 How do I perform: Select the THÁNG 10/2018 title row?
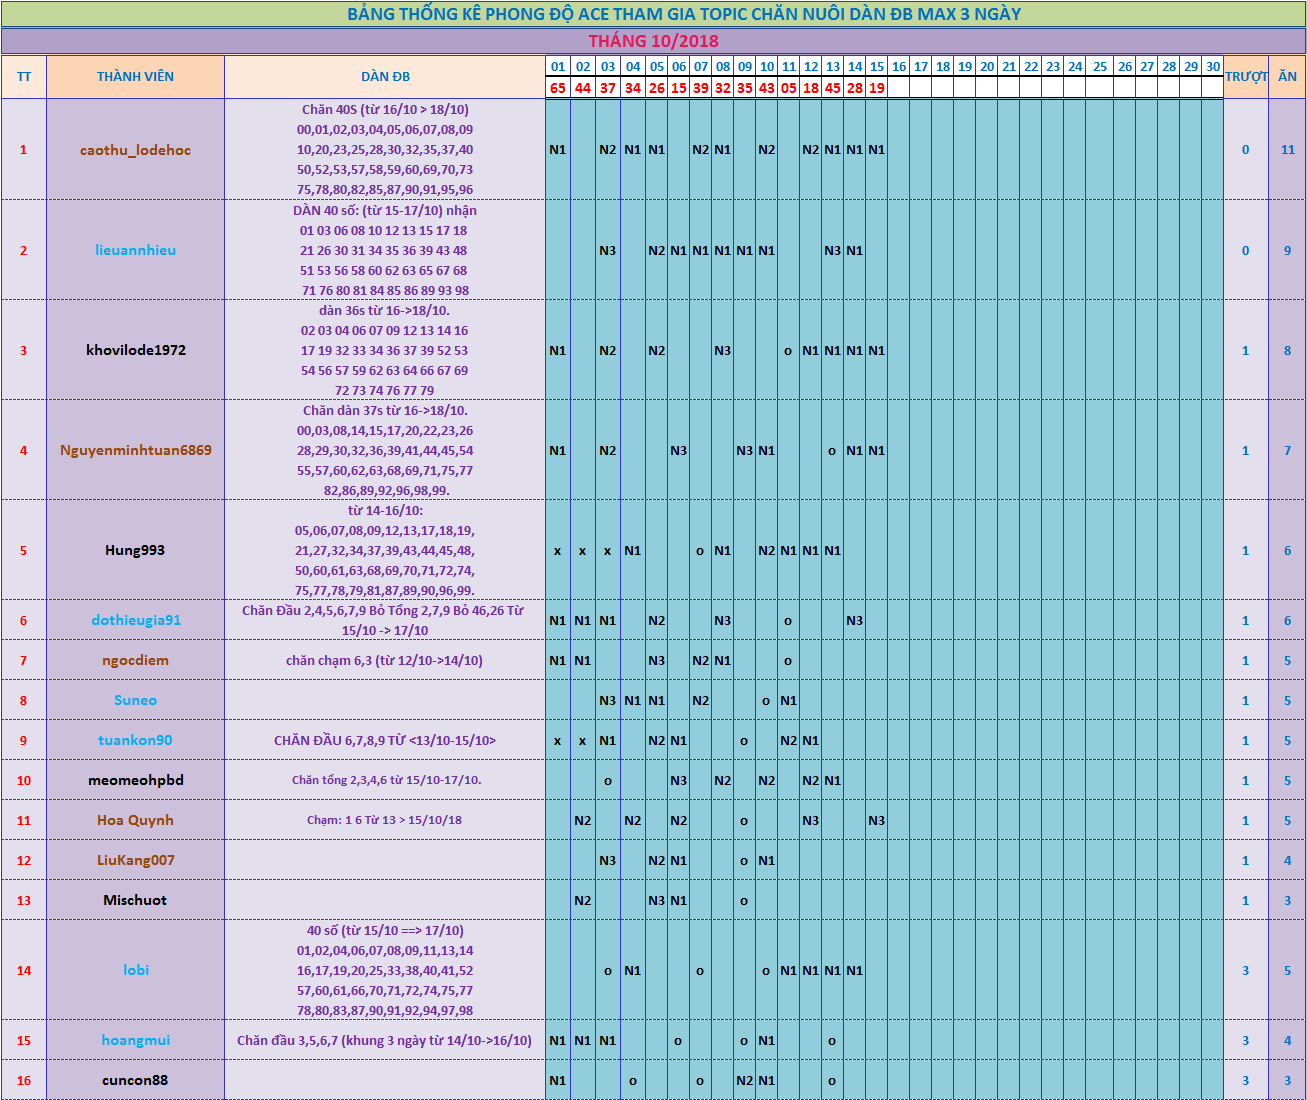click(653, 41)
